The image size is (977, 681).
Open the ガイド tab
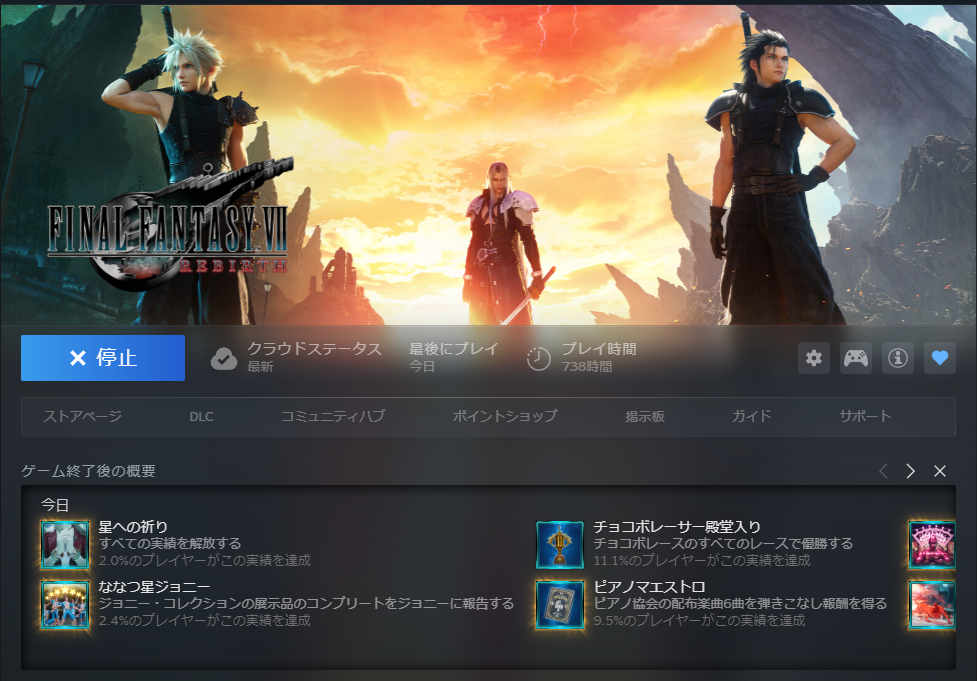click(x=751, y=416)
